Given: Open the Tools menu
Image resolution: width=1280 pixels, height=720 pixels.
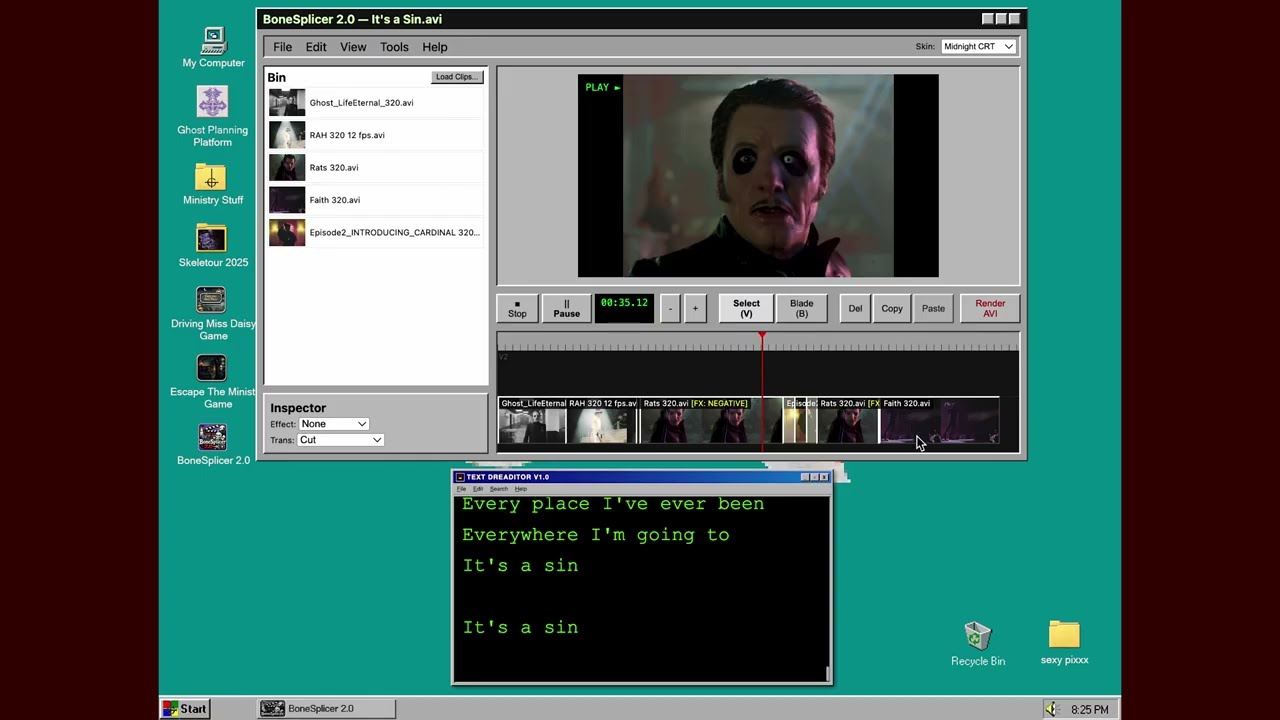Looking at the screenshot, I should [394, 47].
